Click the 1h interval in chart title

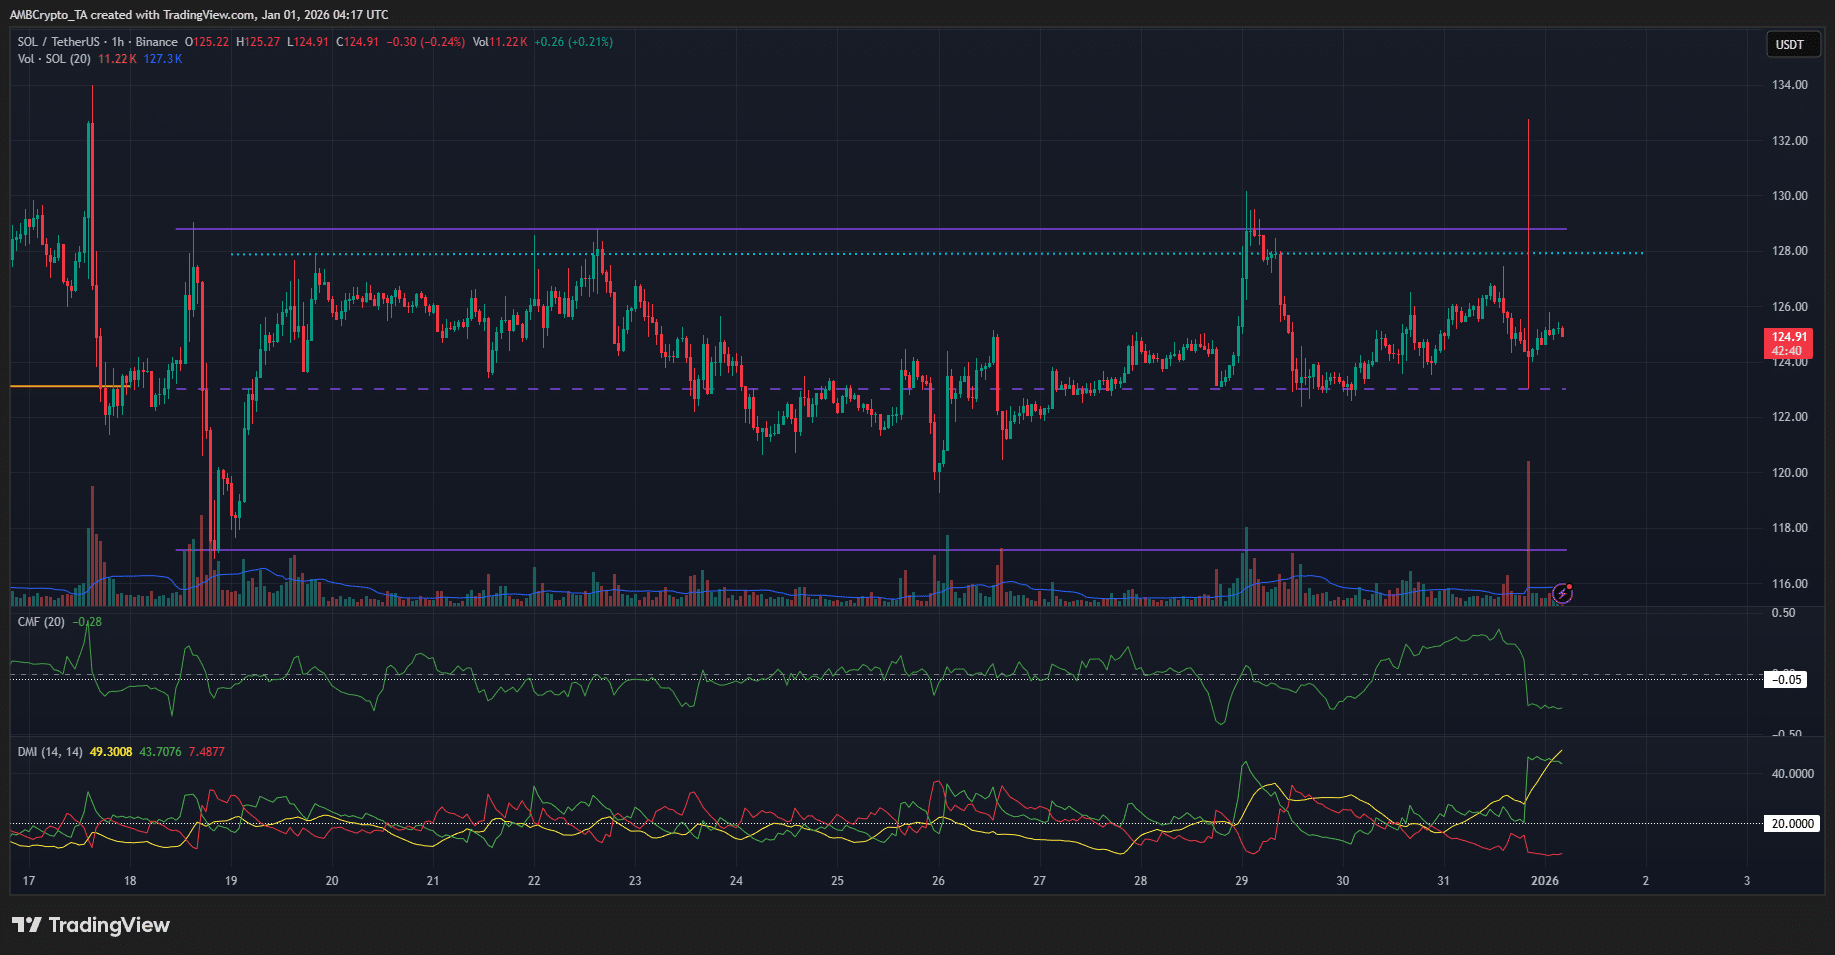coord(118,42)
